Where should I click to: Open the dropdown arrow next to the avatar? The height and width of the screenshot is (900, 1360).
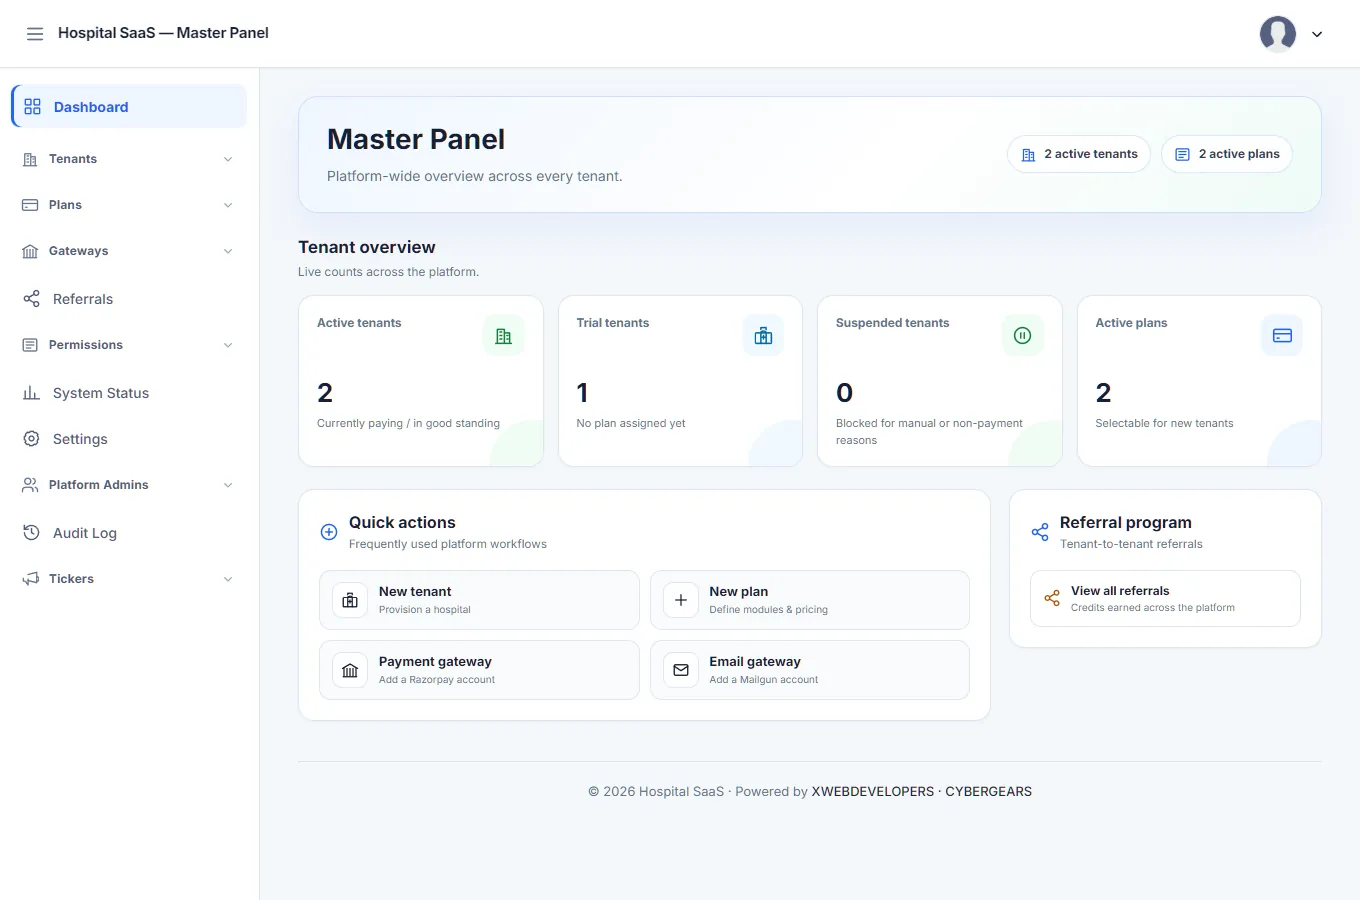click(1317, 34)
